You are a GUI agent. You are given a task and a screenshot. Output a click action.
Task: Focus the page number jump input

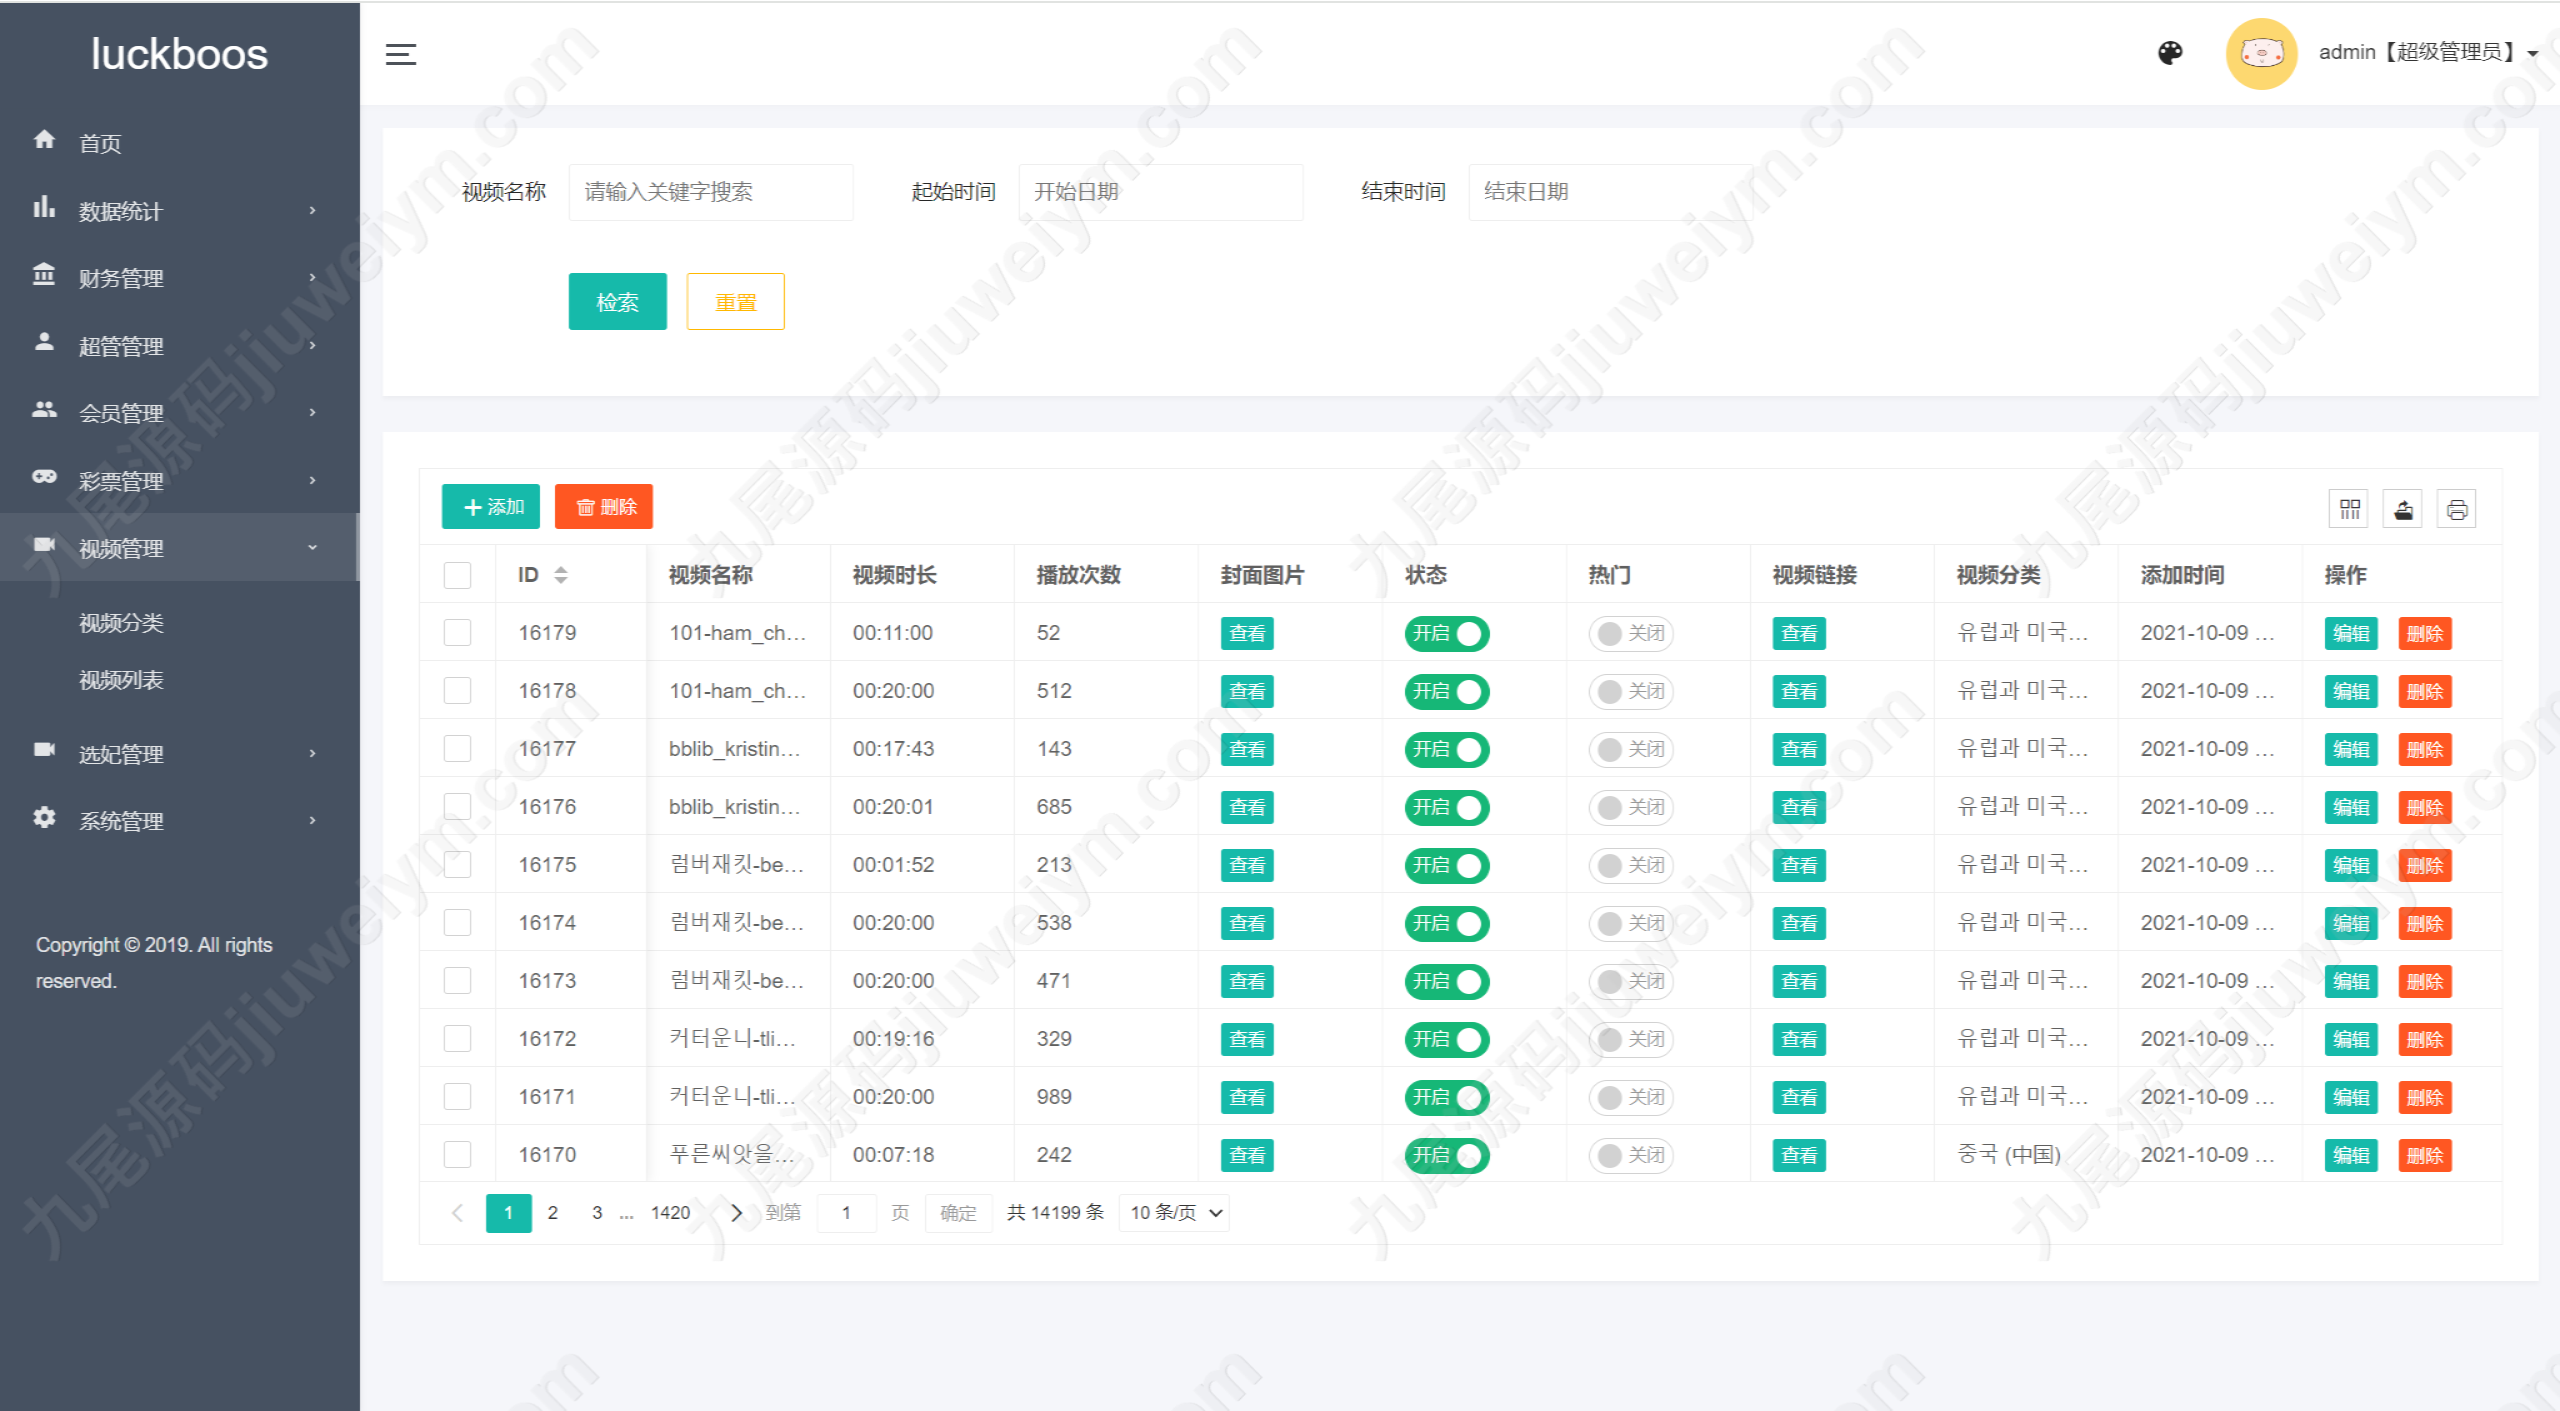click(846, 1213)
